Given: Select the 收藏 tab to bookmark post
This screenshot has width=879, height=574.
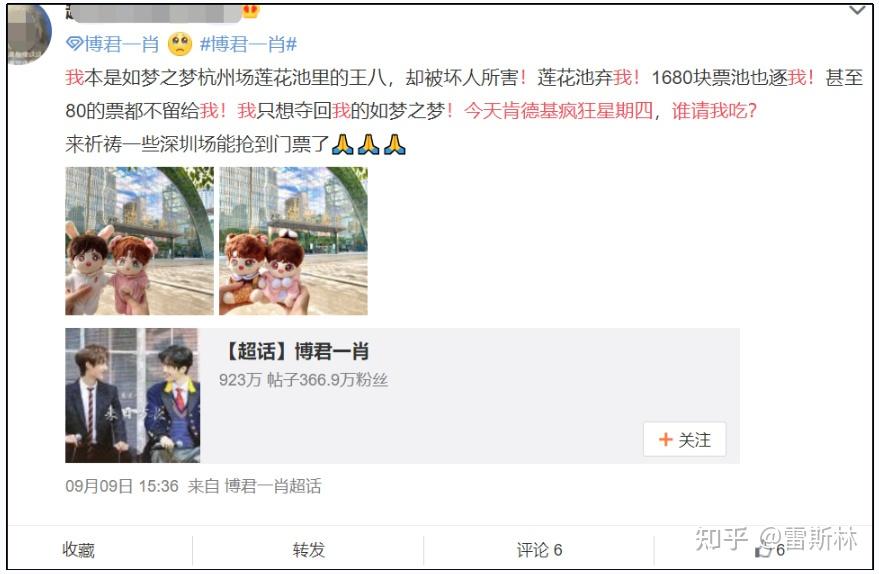Looking at the screenshot, I should click(78, 550).
